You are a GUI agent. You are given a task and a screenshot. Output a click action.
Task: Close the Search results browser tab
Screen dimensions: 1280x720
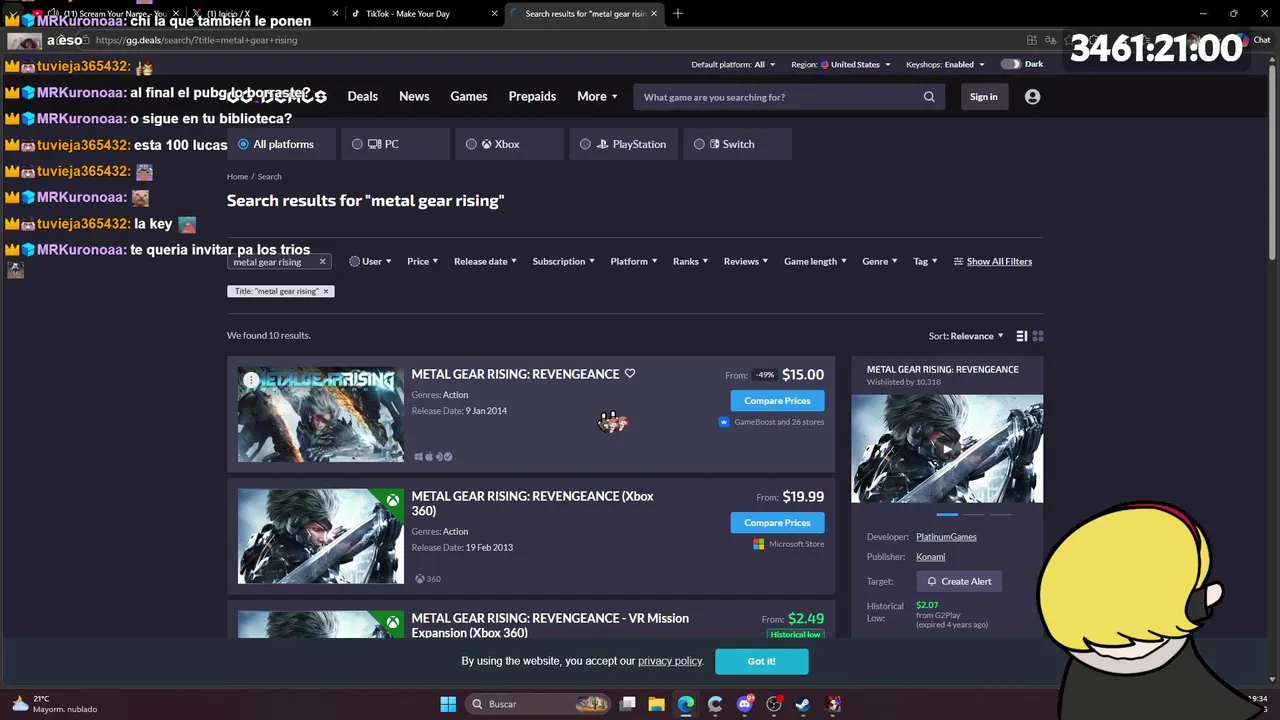[654, 13]
